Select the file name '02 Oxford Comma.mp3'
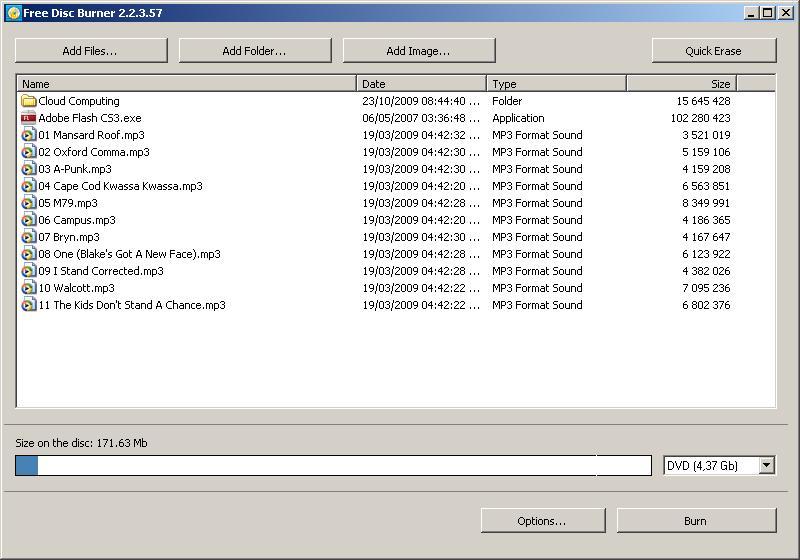This screenshot has width=800, height=560. [x=94, y=152]
